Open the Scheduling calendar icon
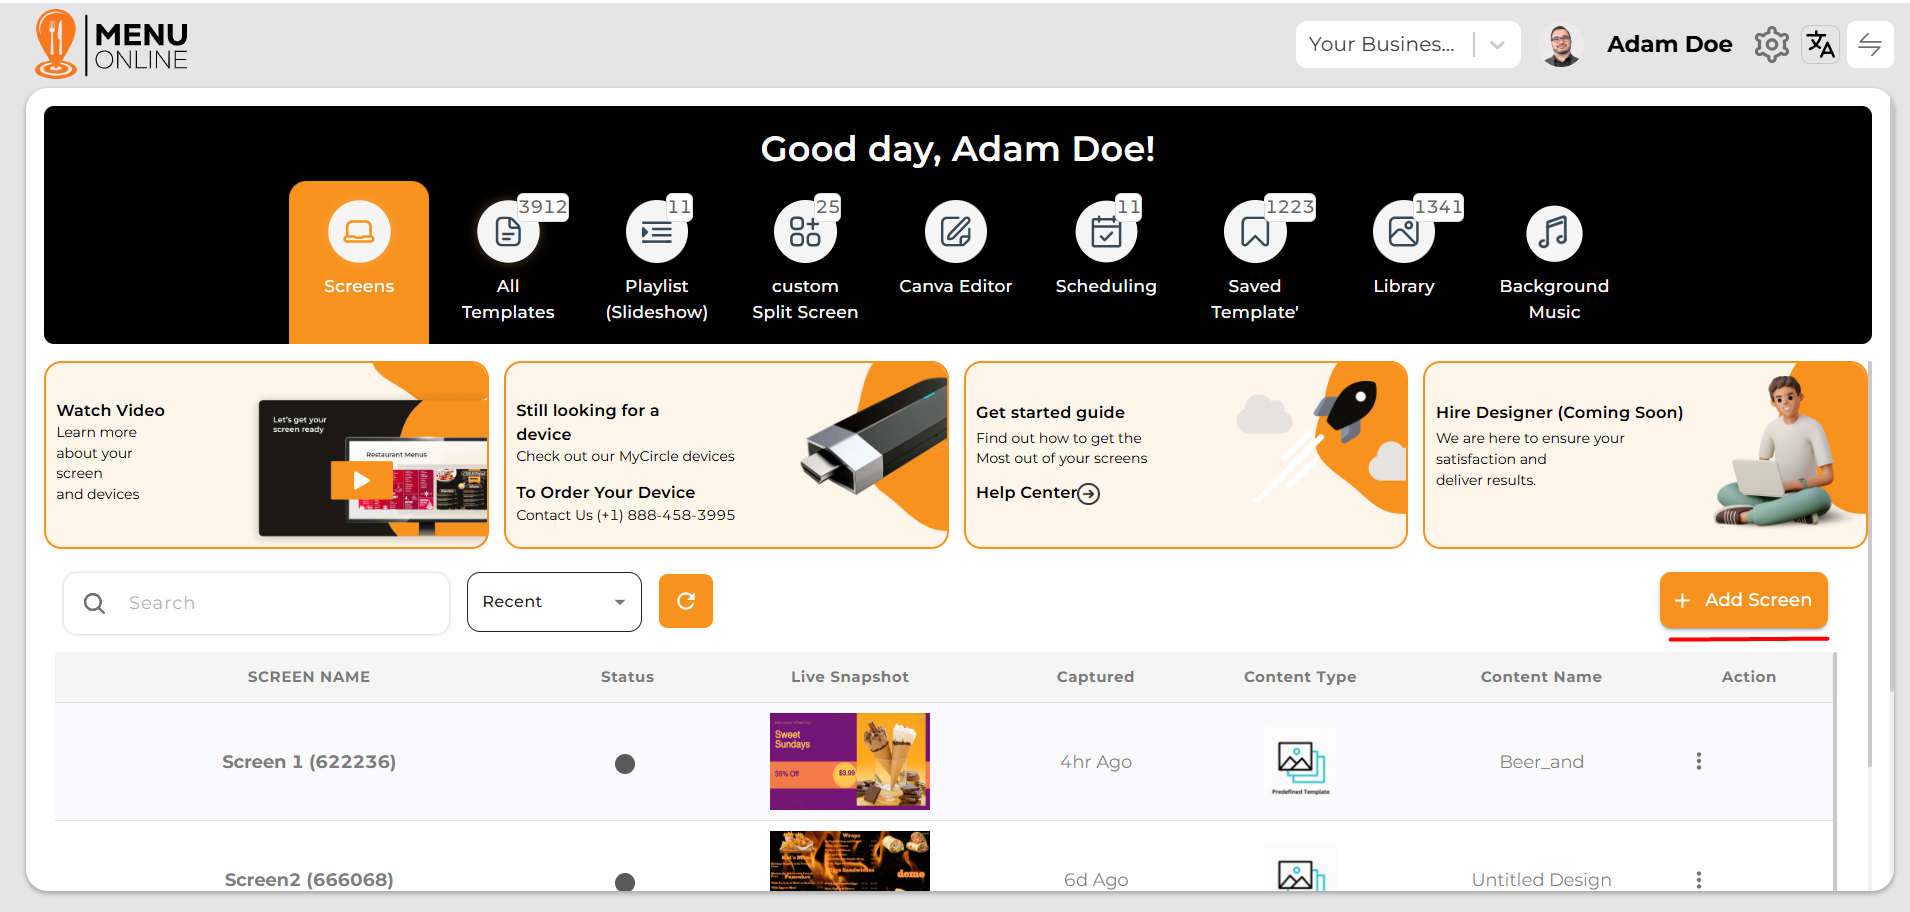 click(x=1105, y=233)
